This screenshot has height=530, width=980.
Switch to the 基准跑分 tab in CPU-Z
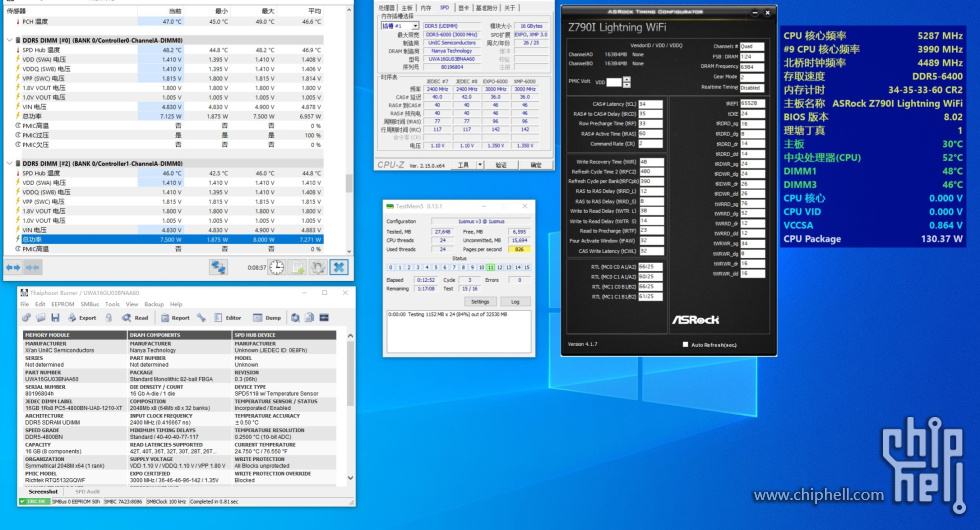pyautogui.click(x=487, y=8)
